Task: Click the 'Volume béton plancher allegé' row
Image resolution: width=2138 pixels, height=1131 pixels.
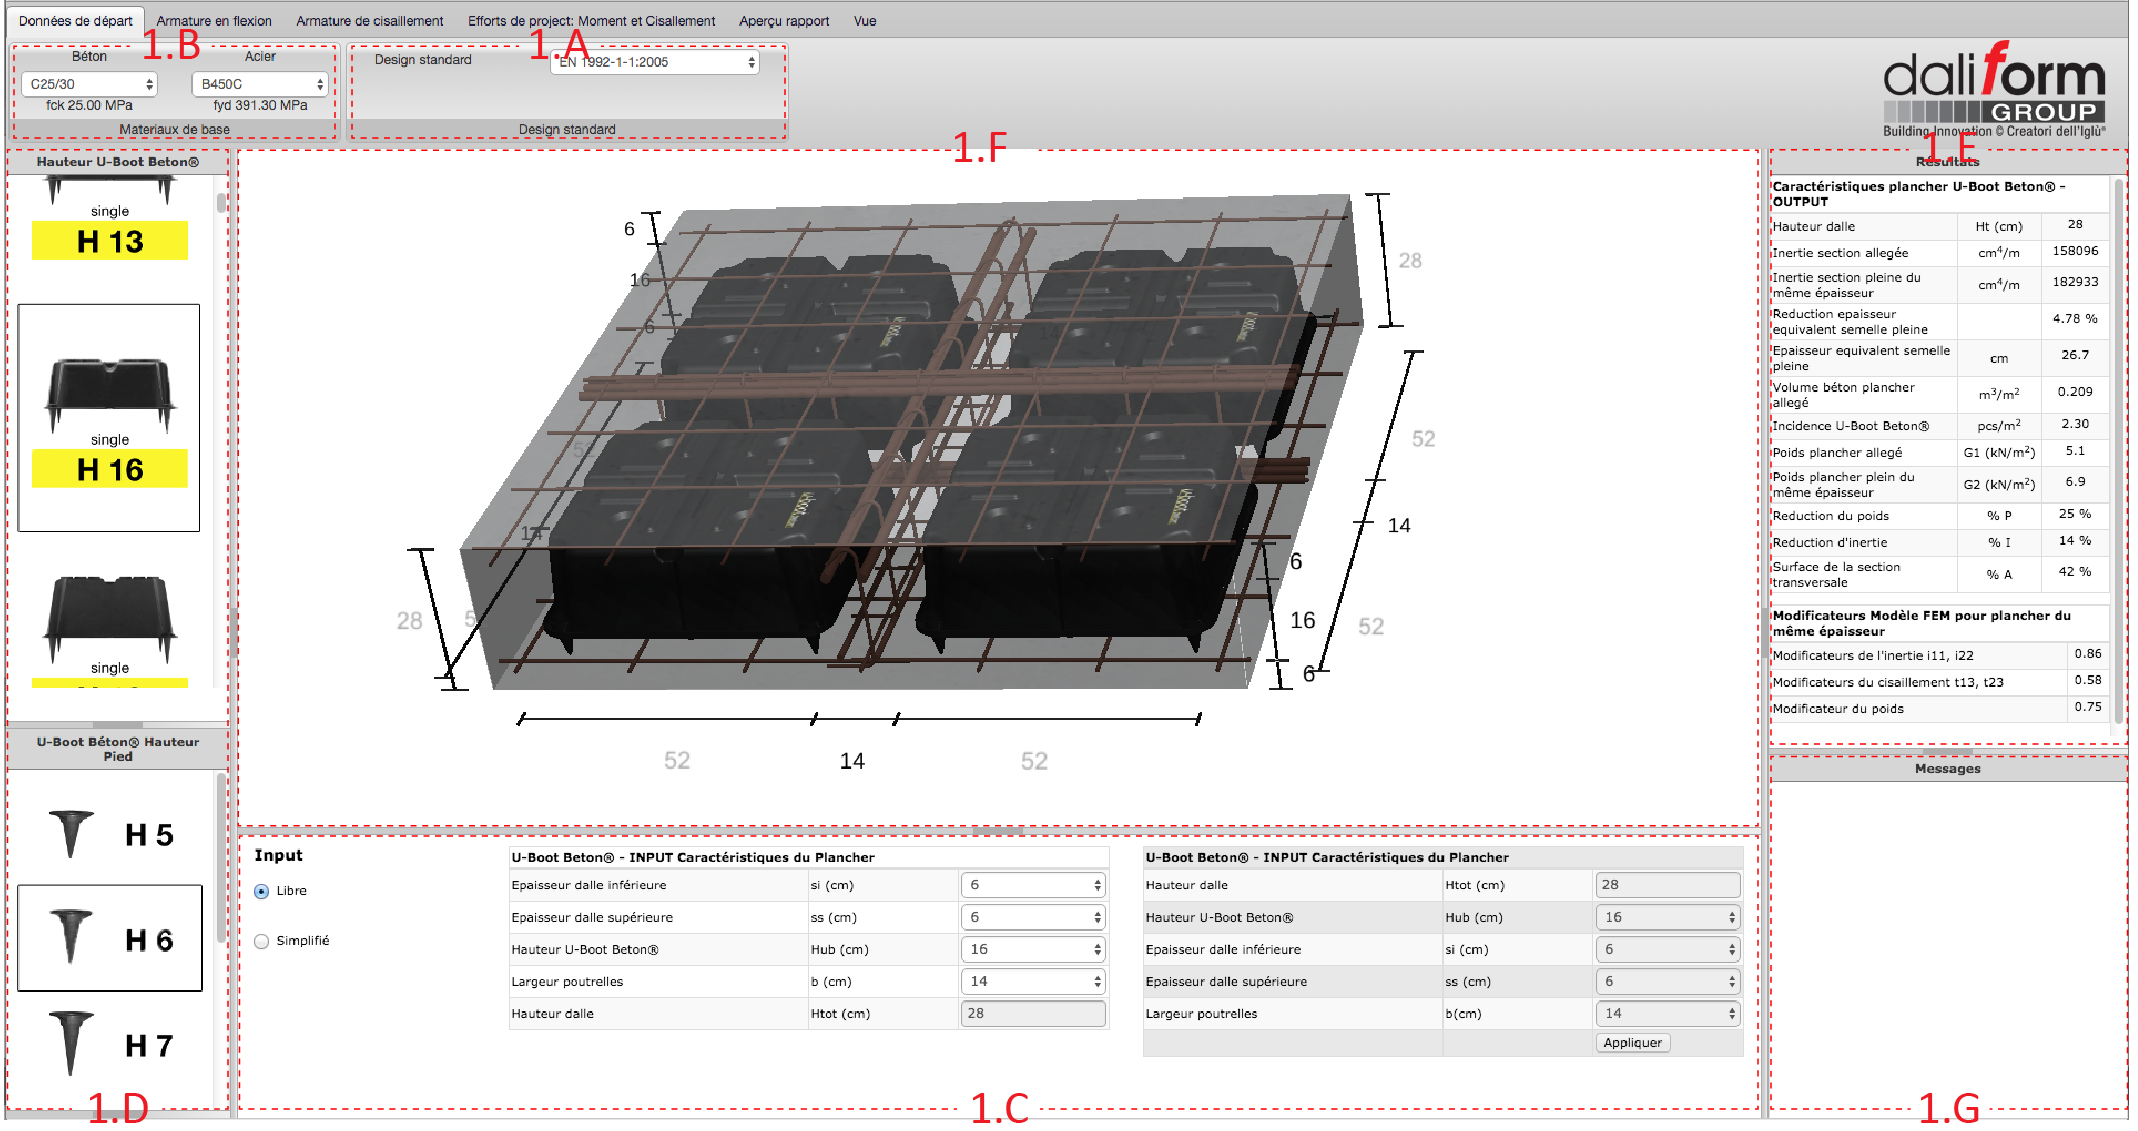Action: 1940,395
